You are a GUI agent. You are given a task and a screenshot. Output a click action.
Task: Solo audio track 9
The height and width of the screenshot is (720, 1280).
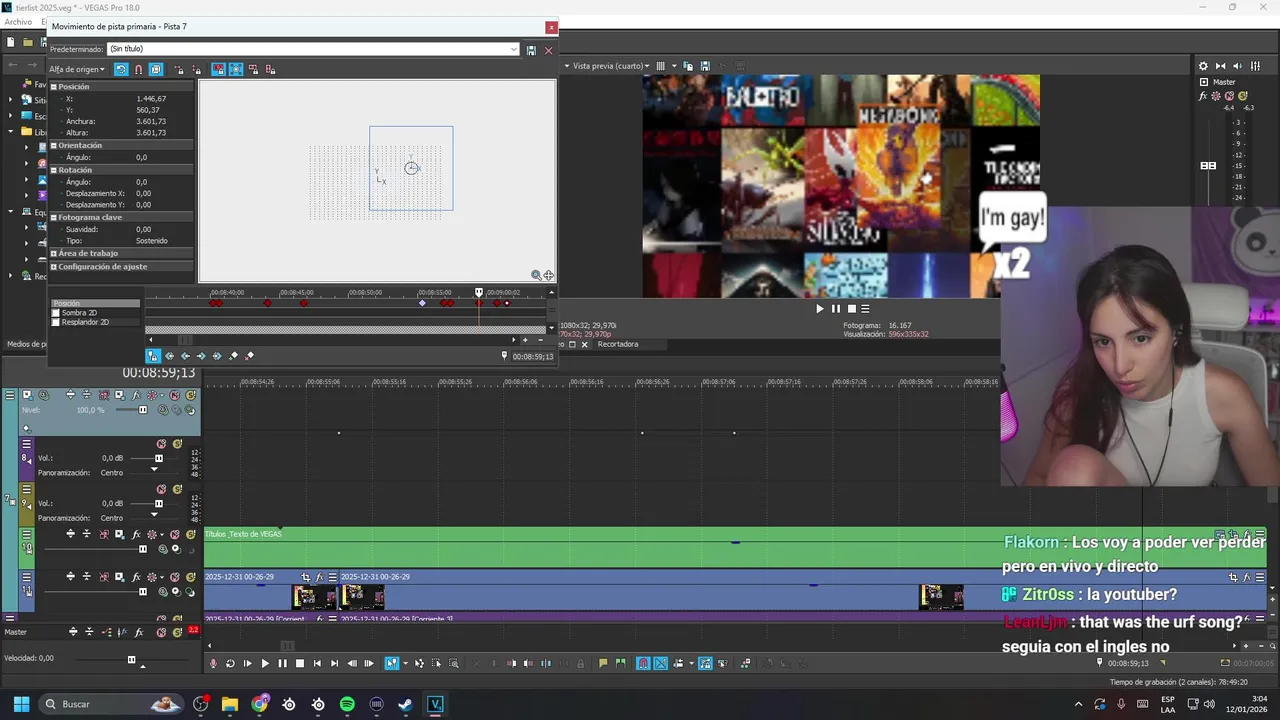tap(177, 490)
